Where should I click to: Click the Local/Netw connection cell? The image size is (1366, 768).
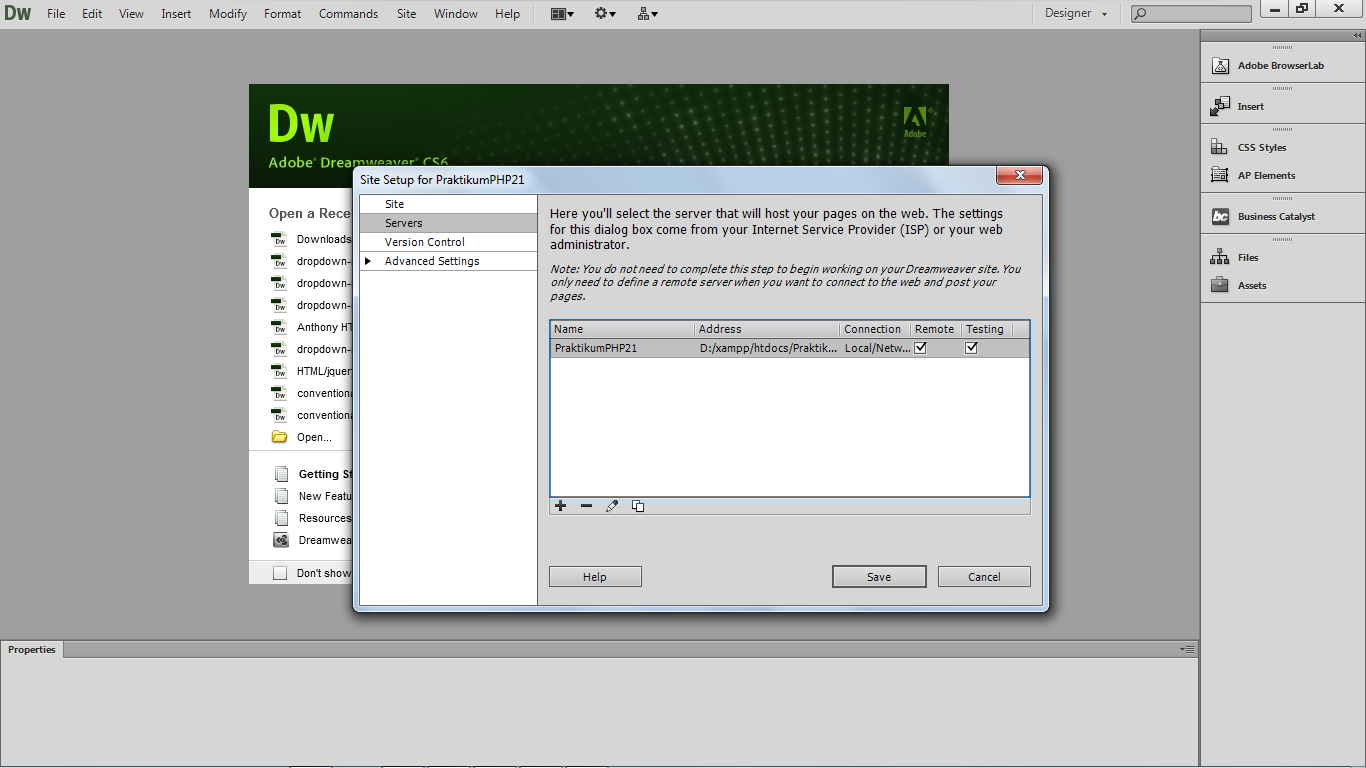(x=877, y=348)
